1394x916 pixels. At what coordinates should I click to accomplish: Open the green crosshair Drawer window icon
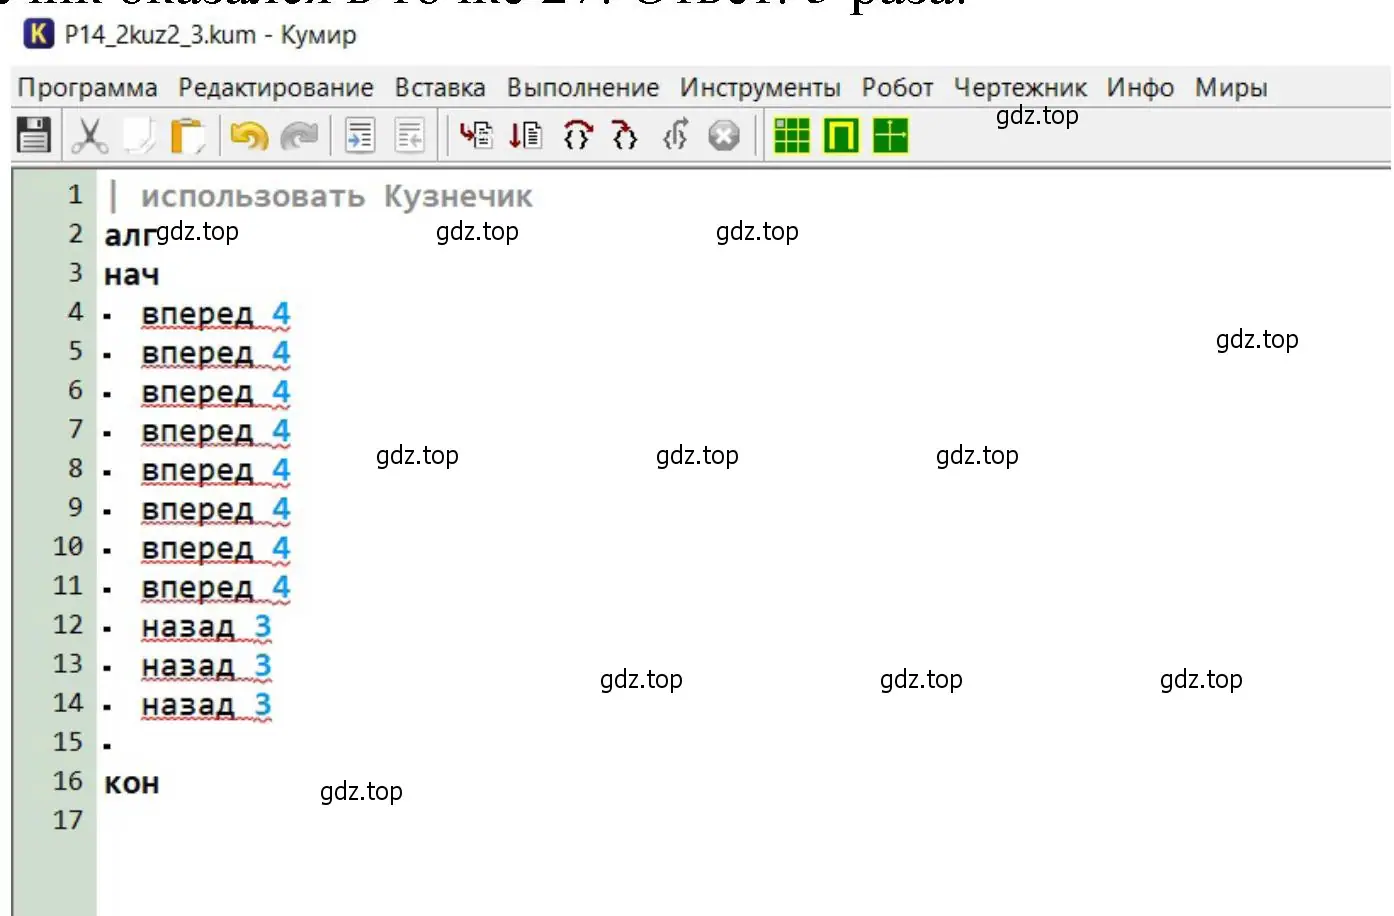coord(890,135)
